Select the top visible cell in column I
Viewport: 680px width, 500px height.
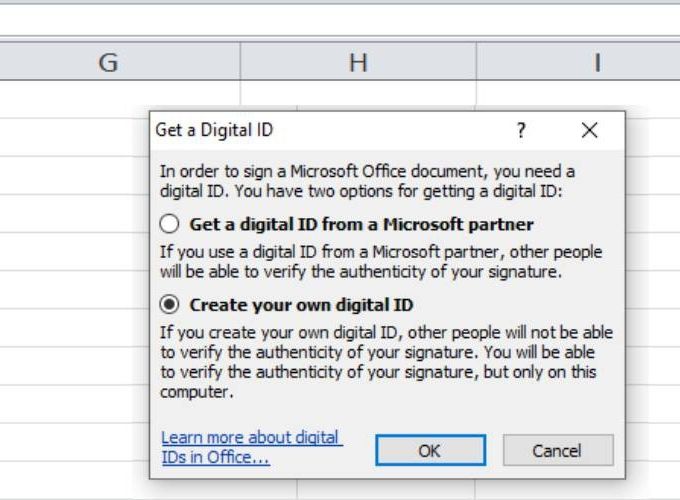click(x=578, y=93)
